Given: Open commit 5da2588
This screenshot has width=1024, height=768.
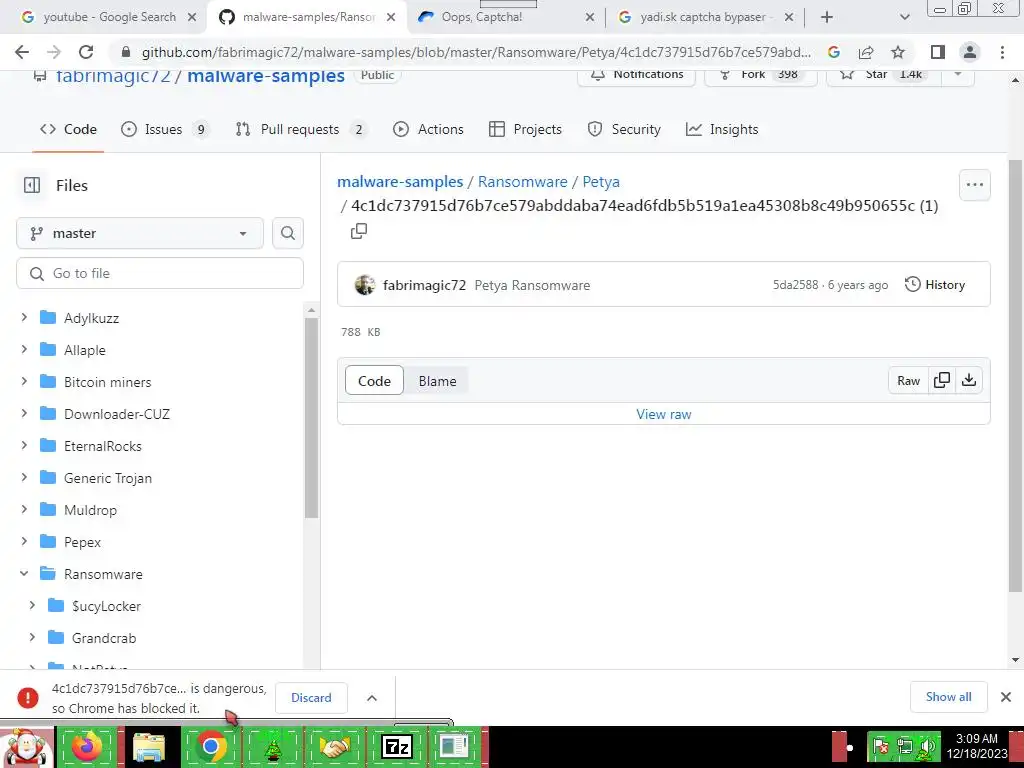Looking at the screenshot, I should coord(795,285).
